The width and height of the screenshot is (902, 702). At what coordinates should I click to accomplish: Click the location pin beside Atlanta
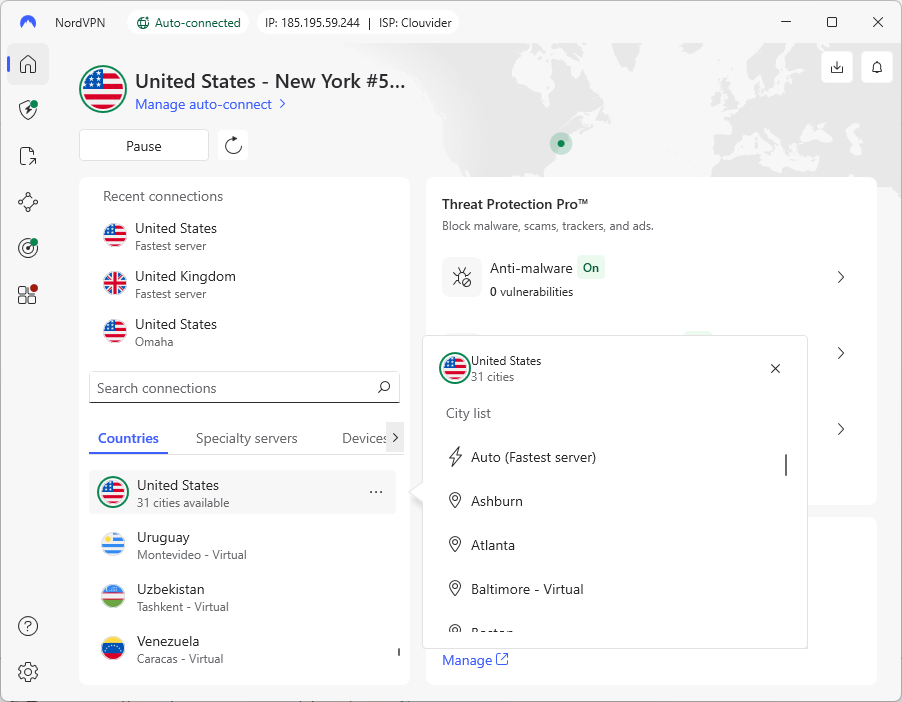[x=455, y=544]
